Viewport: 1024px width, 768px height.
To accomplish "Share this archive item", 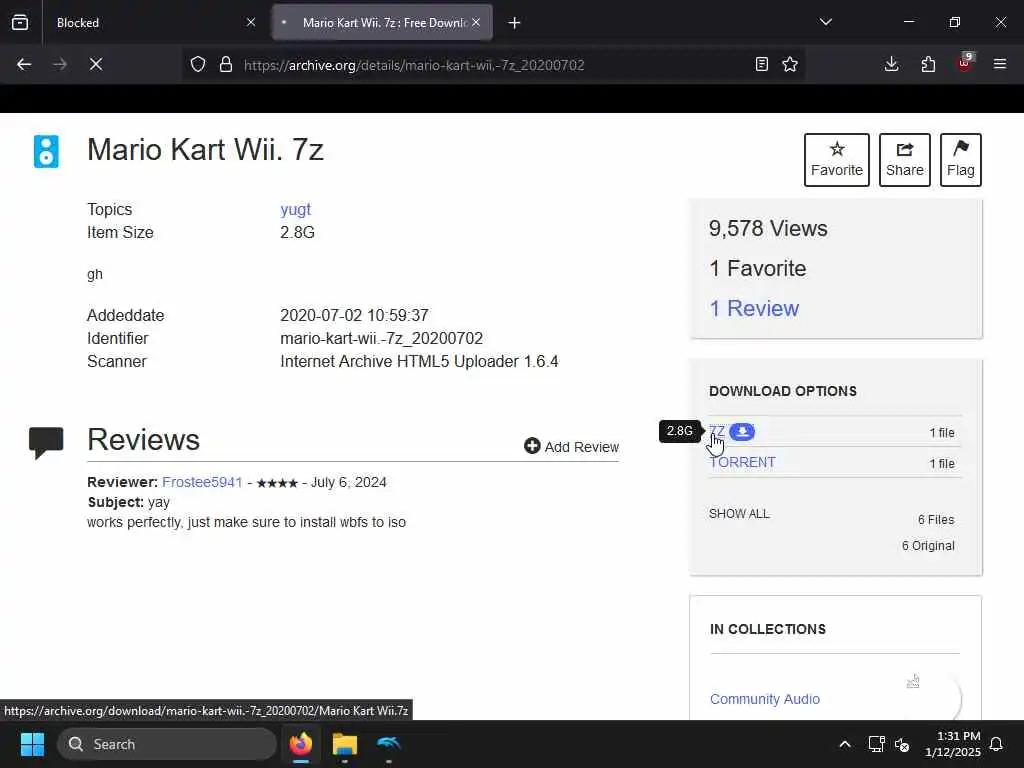I will (904, 160).
